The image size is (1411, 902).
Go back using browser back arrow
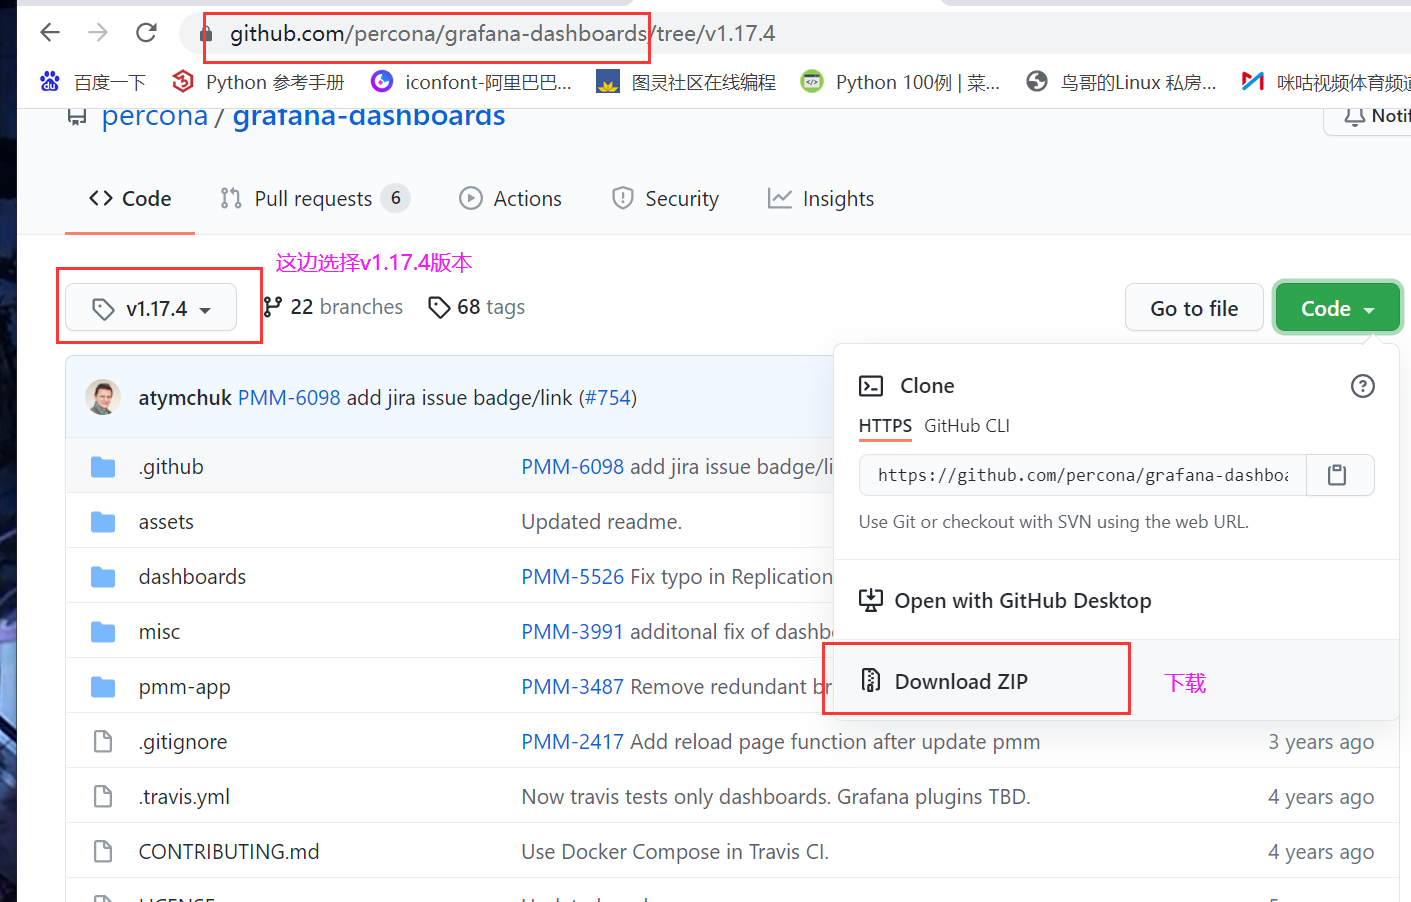(50, 33)
